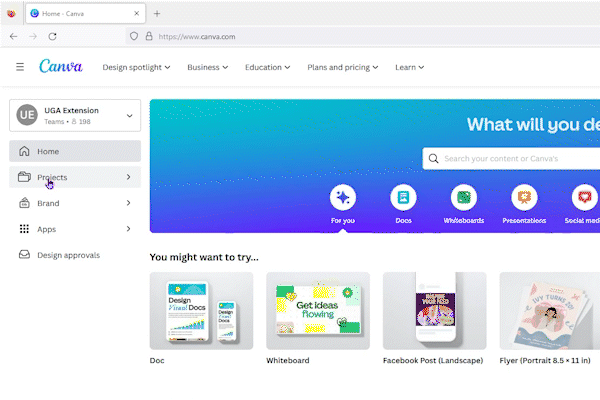The image size is (600, 400).
Task: Click the Flyer (Portrait 8.5 × 11 in) label
Action: [545, 361]
